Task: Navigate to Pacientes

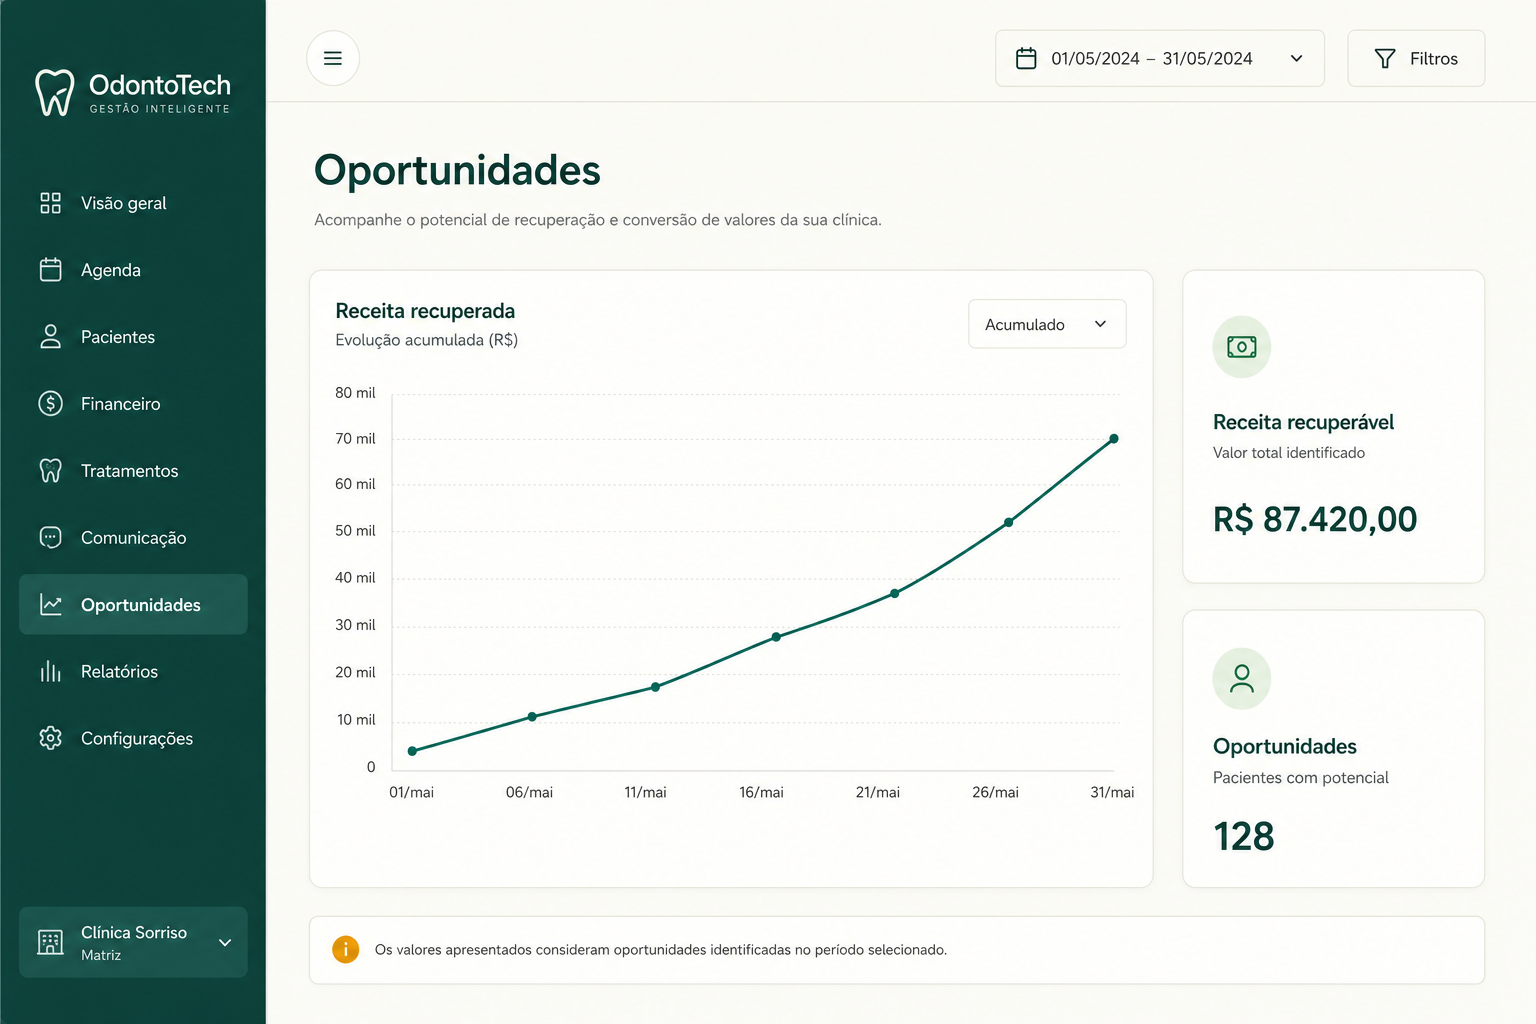Action: pos(133,337)
